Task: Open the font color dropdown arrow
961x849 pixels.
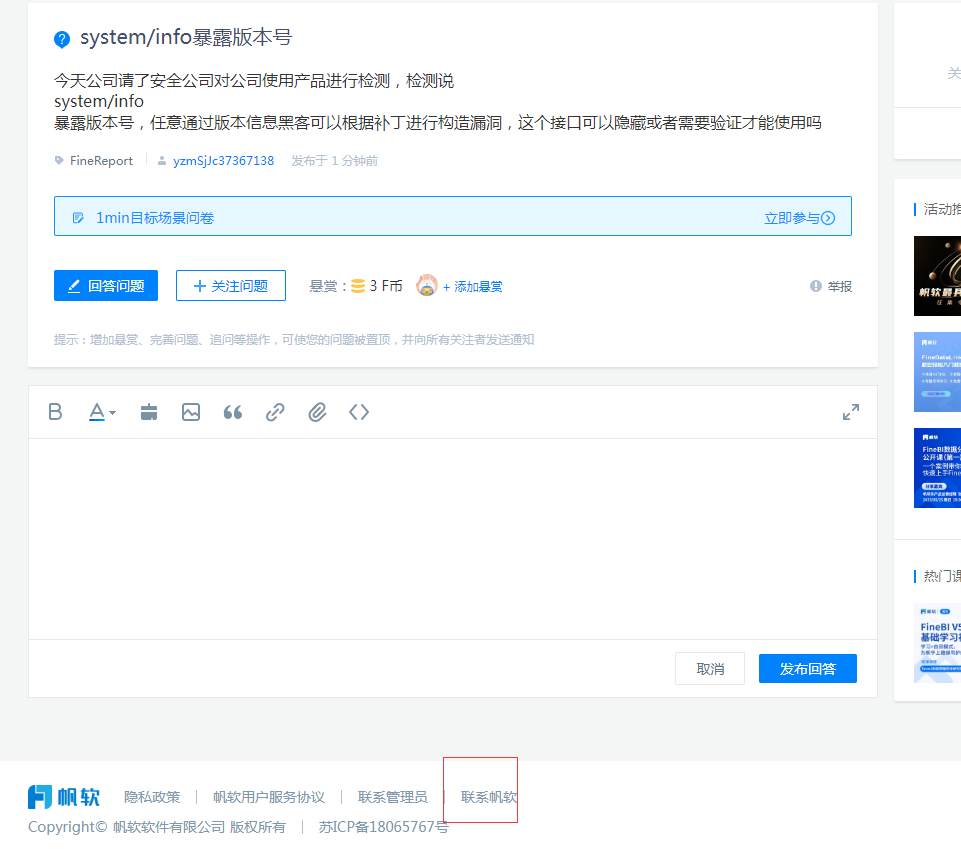Action: [112, 413]
